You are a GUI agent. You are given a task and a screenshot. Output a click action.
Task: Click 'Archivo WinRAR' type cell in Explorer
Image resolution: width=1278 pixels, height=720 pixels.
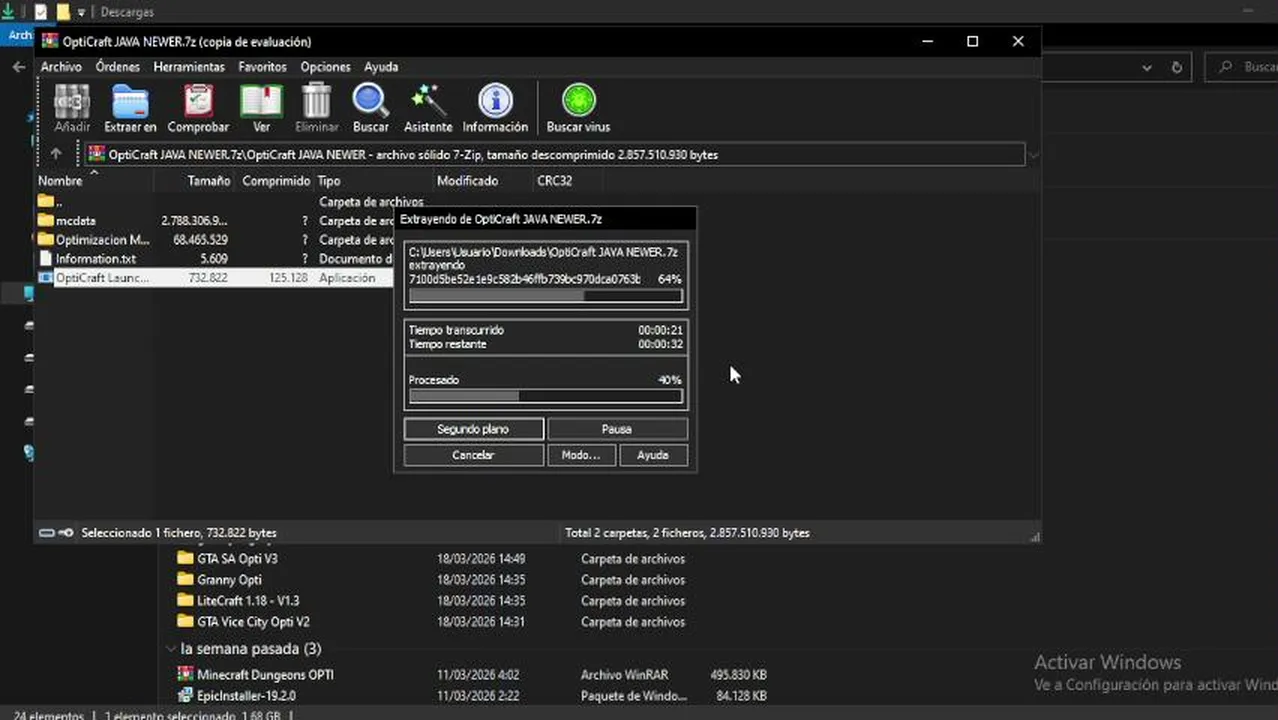[625, 674]
